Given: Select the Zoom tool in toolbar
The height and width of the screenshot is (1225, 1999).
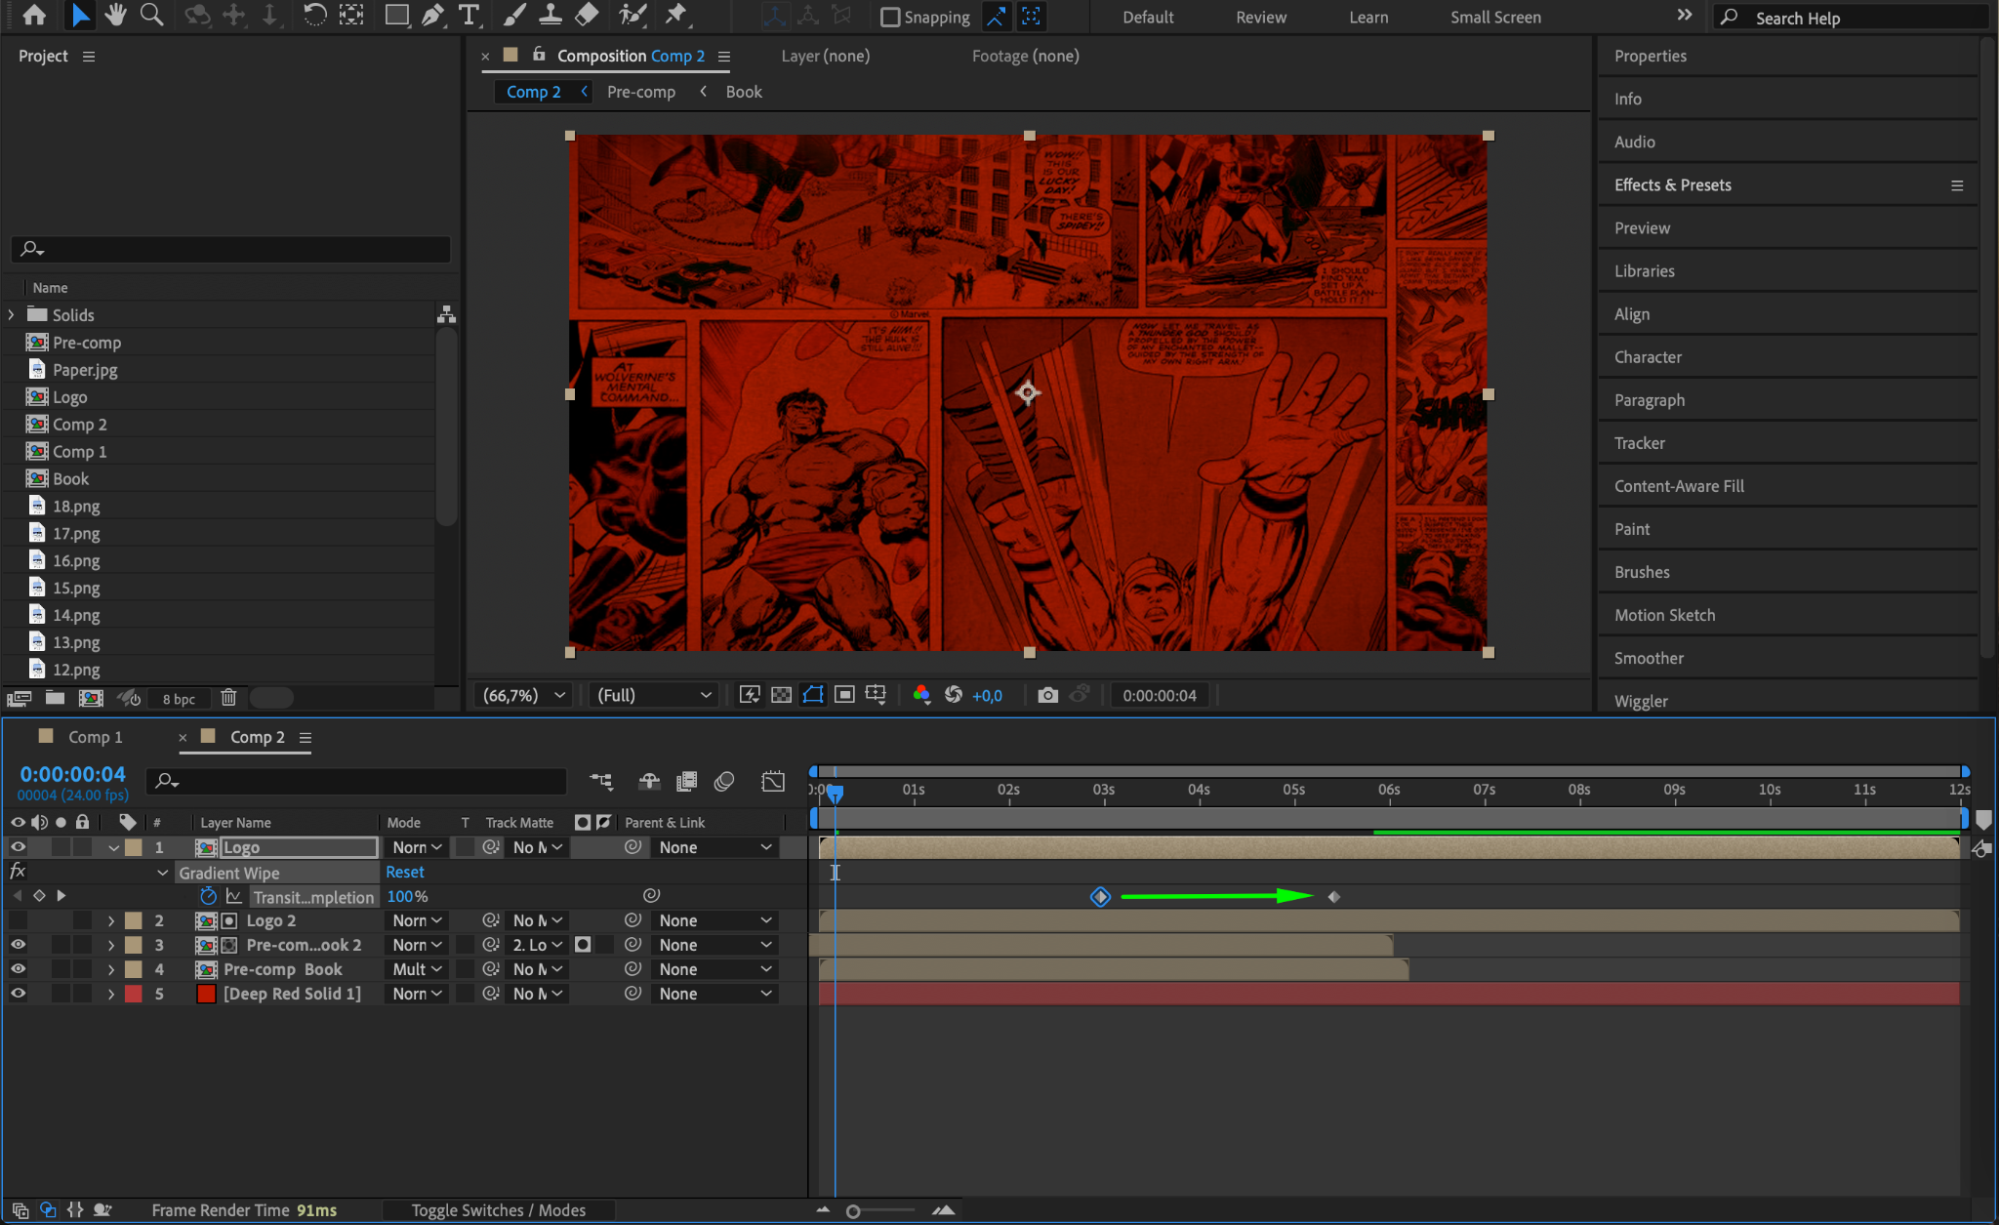Looking at the screenshot, I should (151, 15).
